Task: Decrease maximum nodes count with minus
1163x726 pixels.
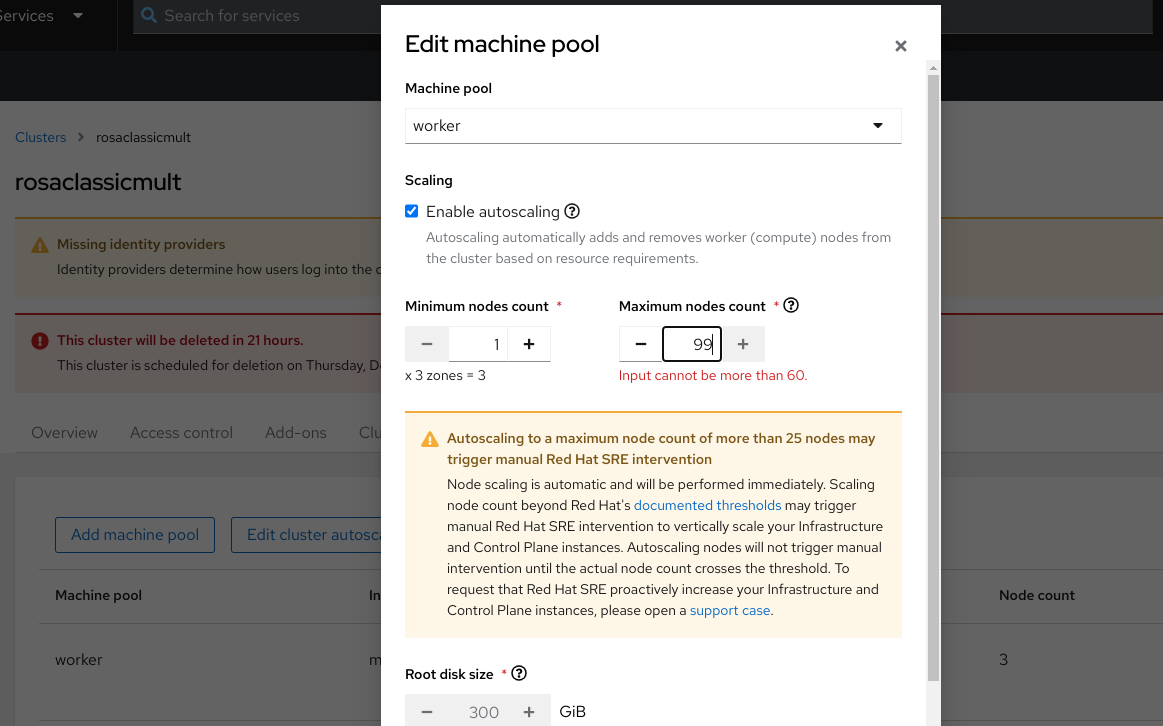Action: (641, 344)
